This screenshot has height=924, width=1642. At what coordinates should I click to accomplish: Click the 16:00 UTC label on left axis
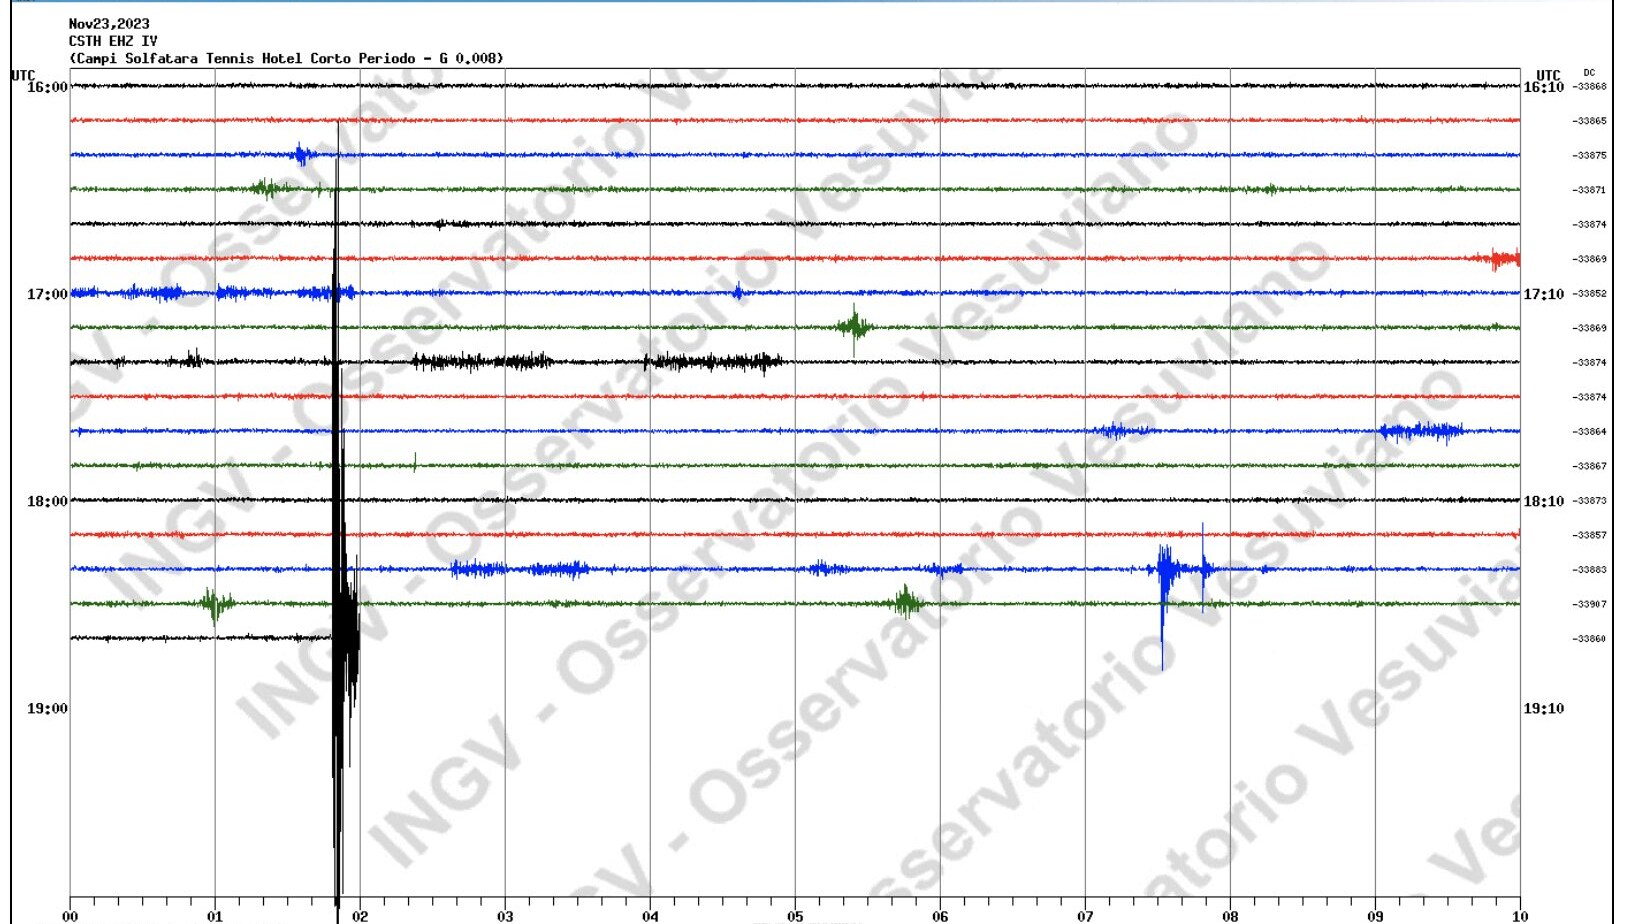click(47, 87)
